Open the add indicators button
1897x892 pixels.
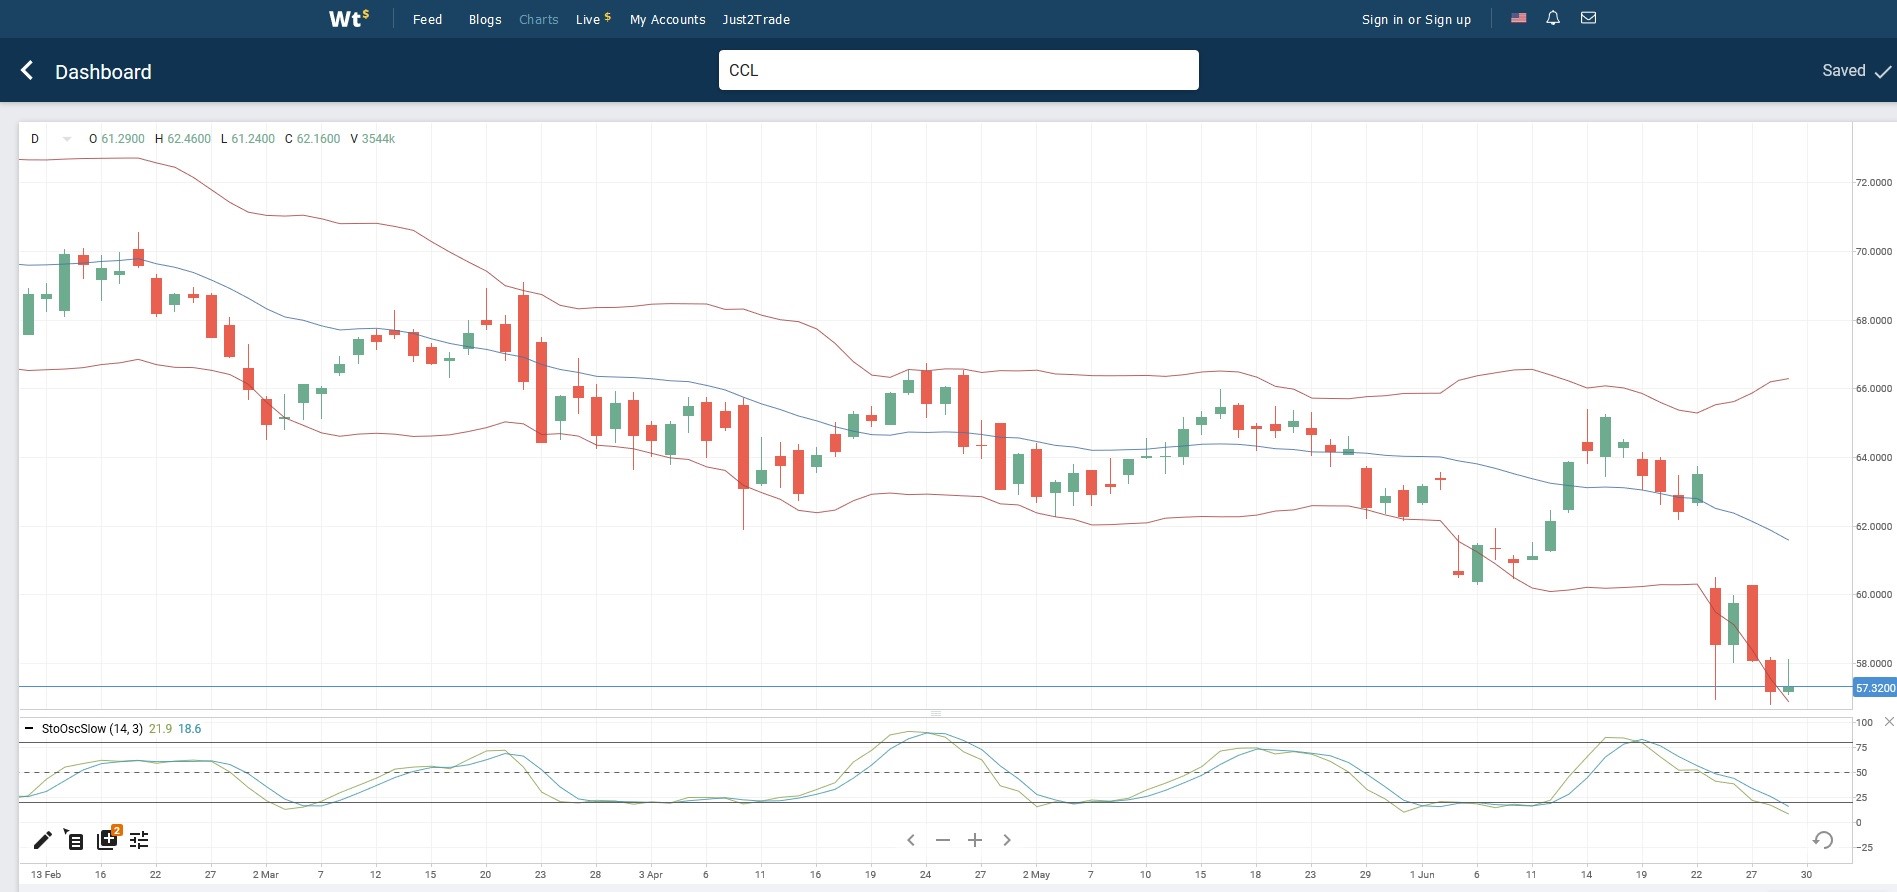click(108, 839)
